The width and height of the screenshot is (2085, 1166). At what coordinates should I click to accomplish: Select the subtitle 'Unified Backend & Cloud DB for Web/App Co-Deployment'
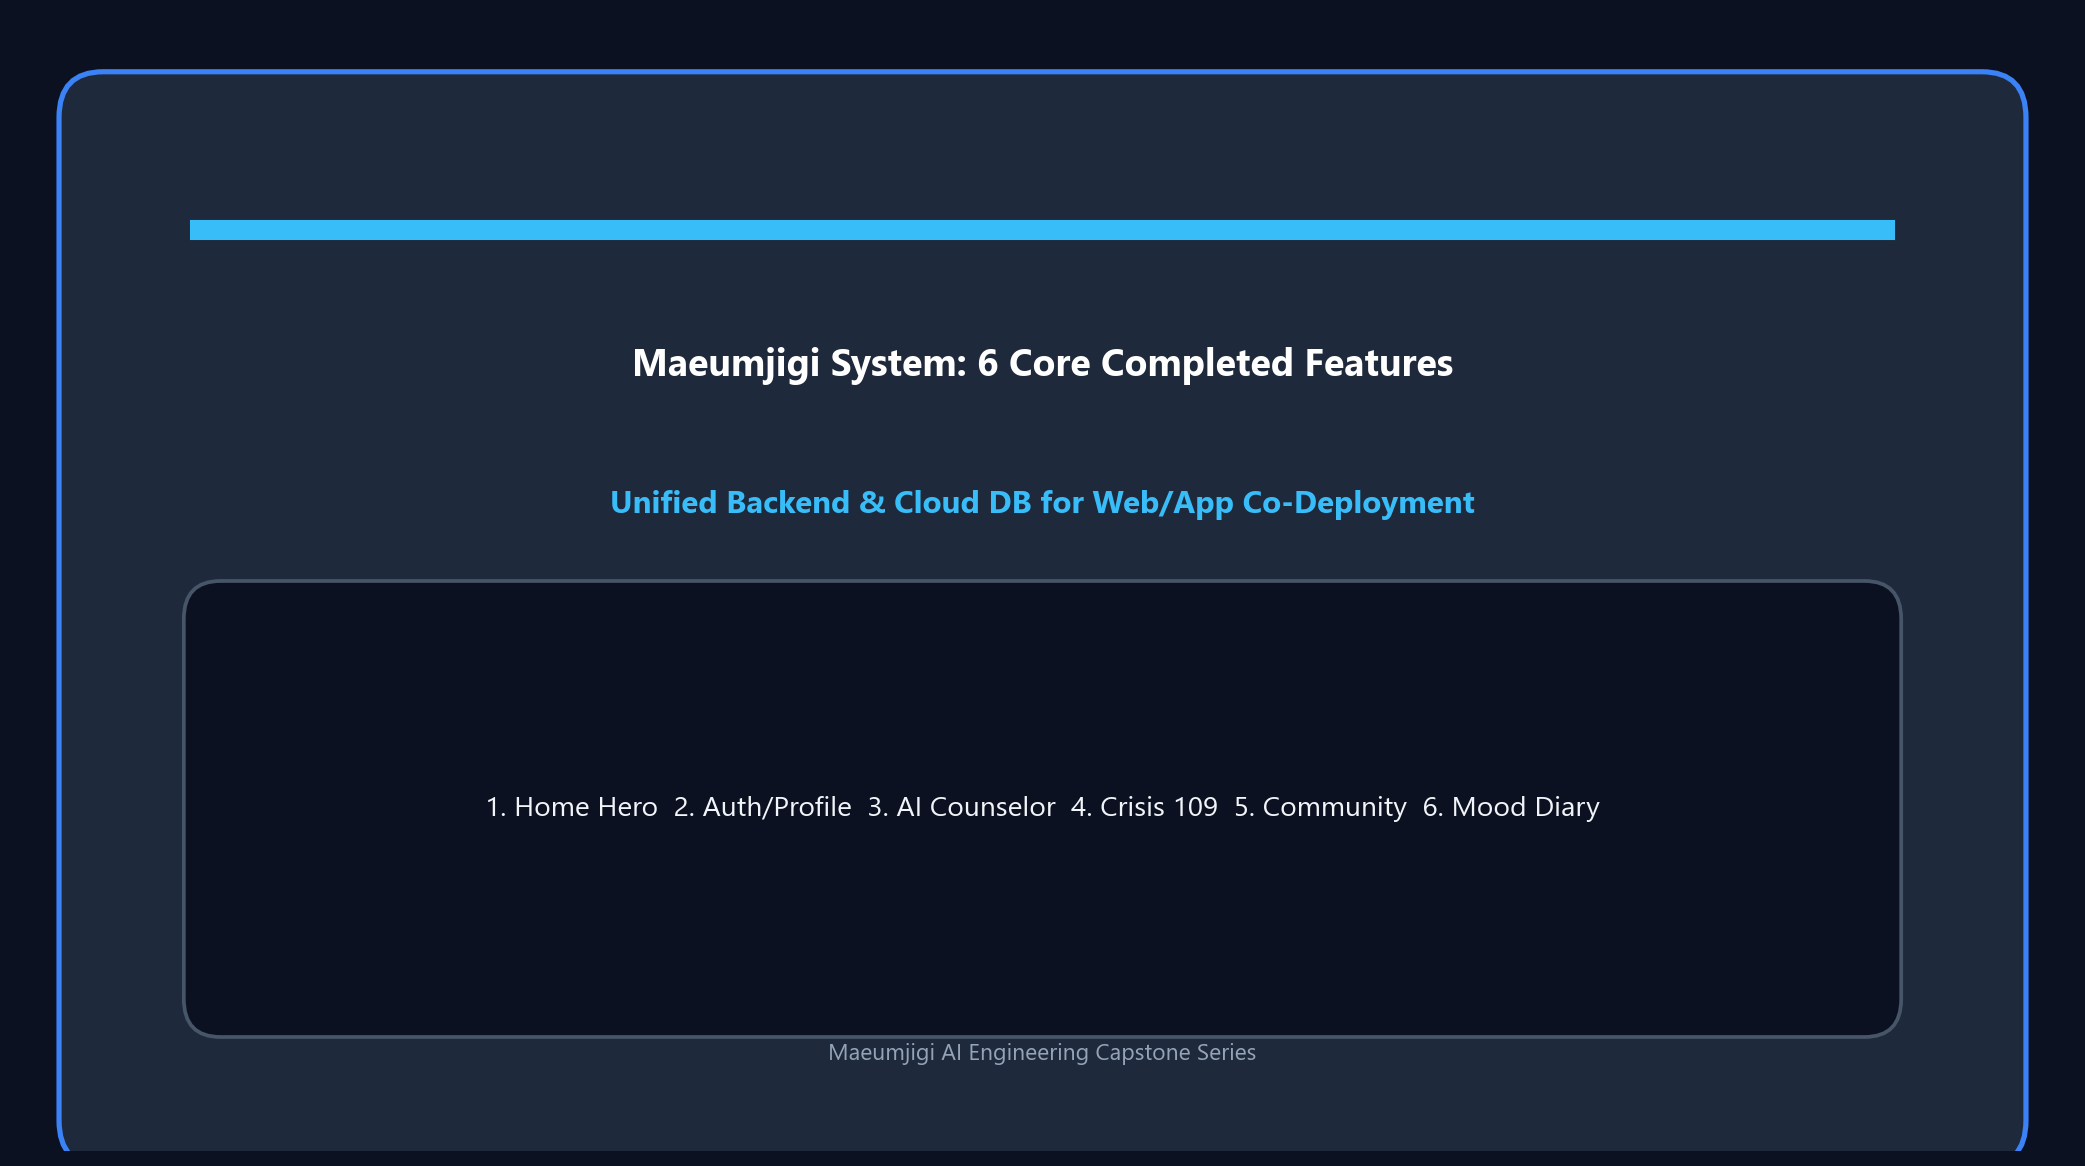point(1042,502)
